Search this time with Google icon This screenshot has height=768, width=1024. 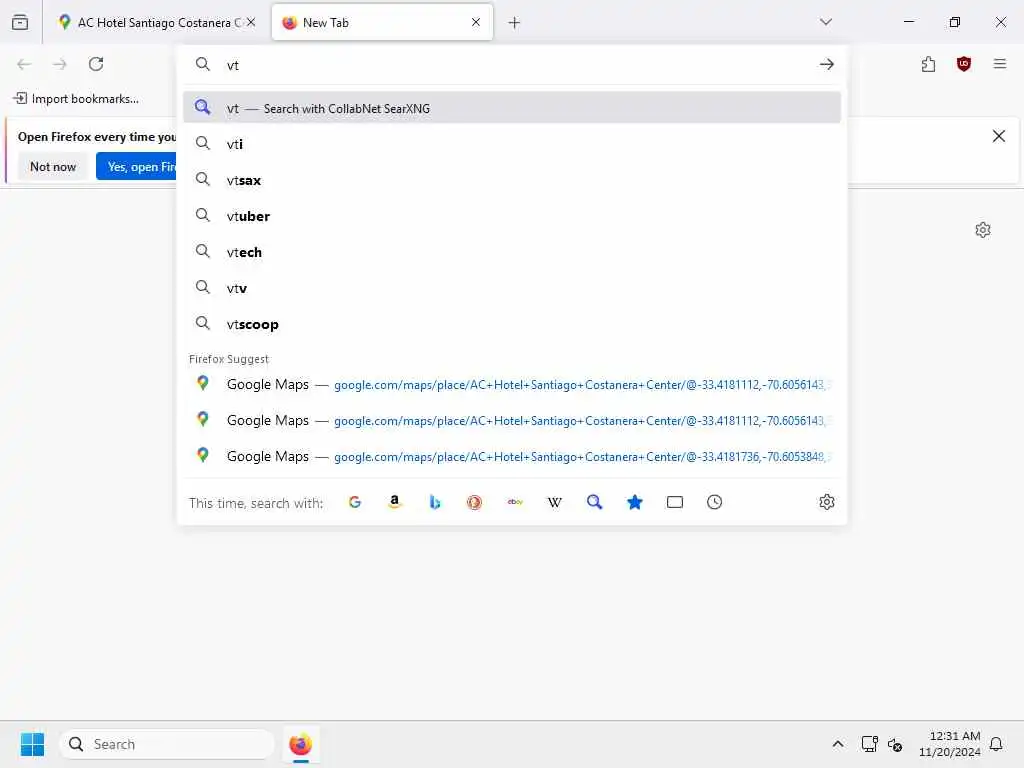click(355, 502)
